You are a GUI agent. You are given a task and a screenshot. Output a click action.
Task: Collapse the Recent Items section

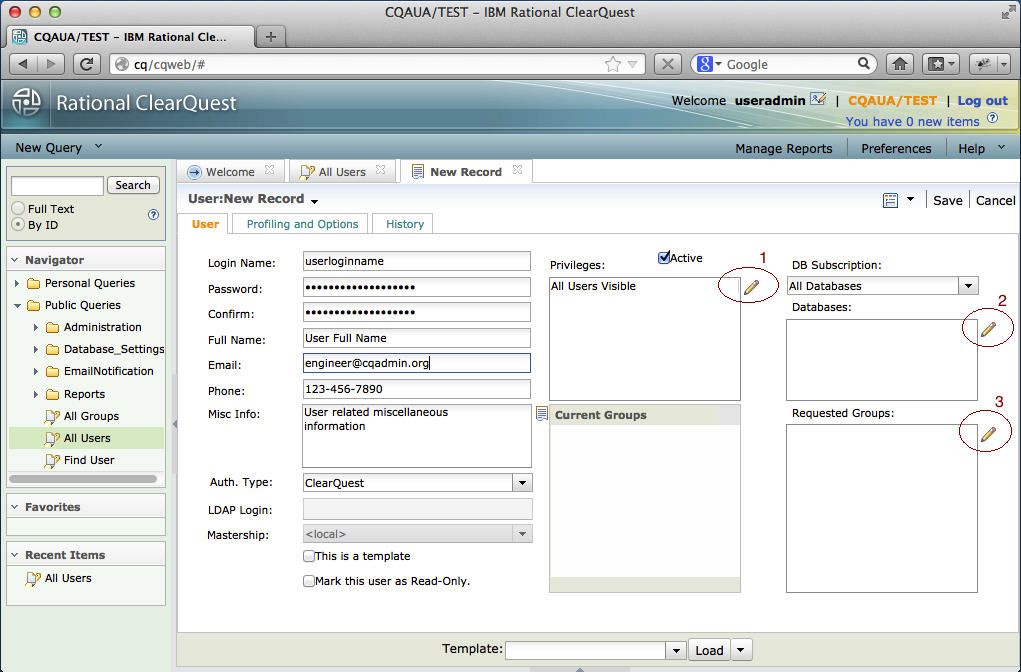14,555
